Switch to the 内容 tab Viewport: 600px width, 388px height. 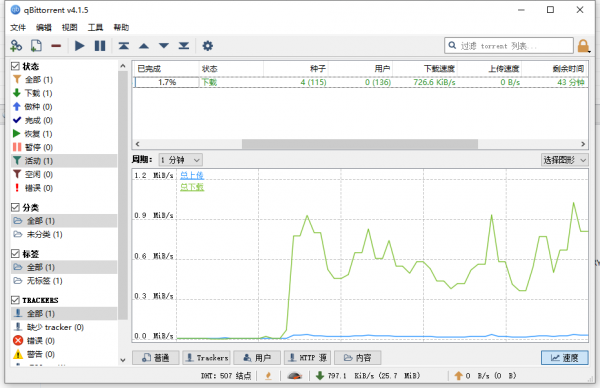358,358
